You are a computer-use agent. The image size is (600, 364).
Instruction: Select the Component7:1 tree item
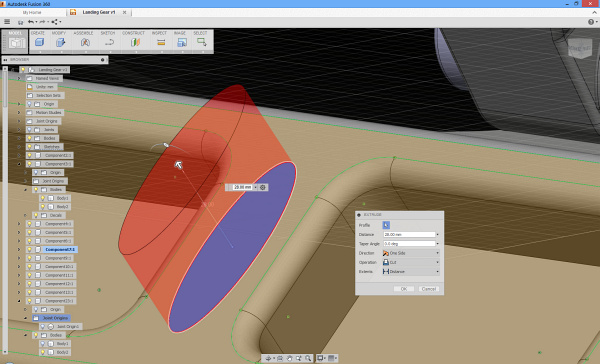click(60, 250)
